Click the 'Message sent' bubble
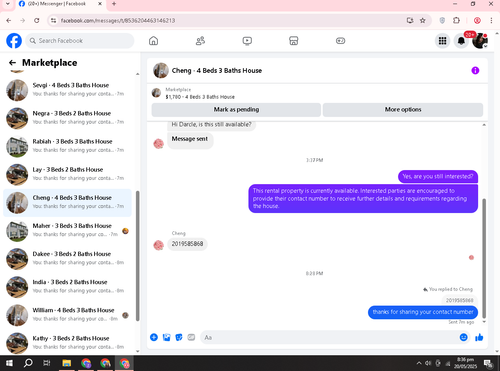 (190, 139)
